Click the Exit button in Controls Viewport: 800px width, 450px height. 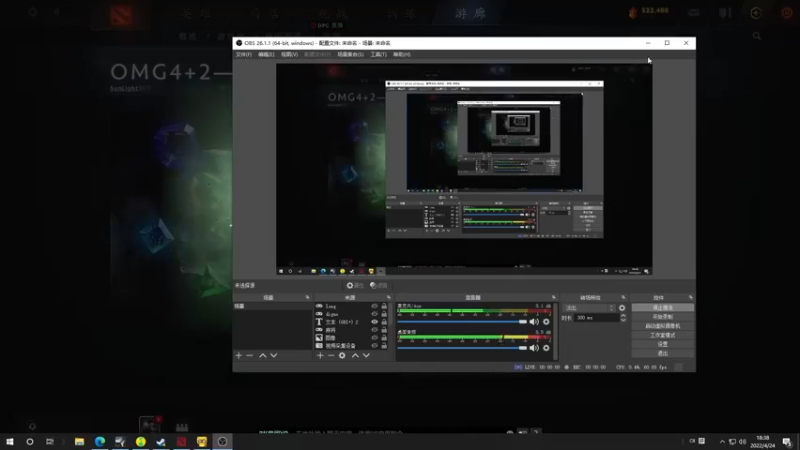[x=662, y=353]
